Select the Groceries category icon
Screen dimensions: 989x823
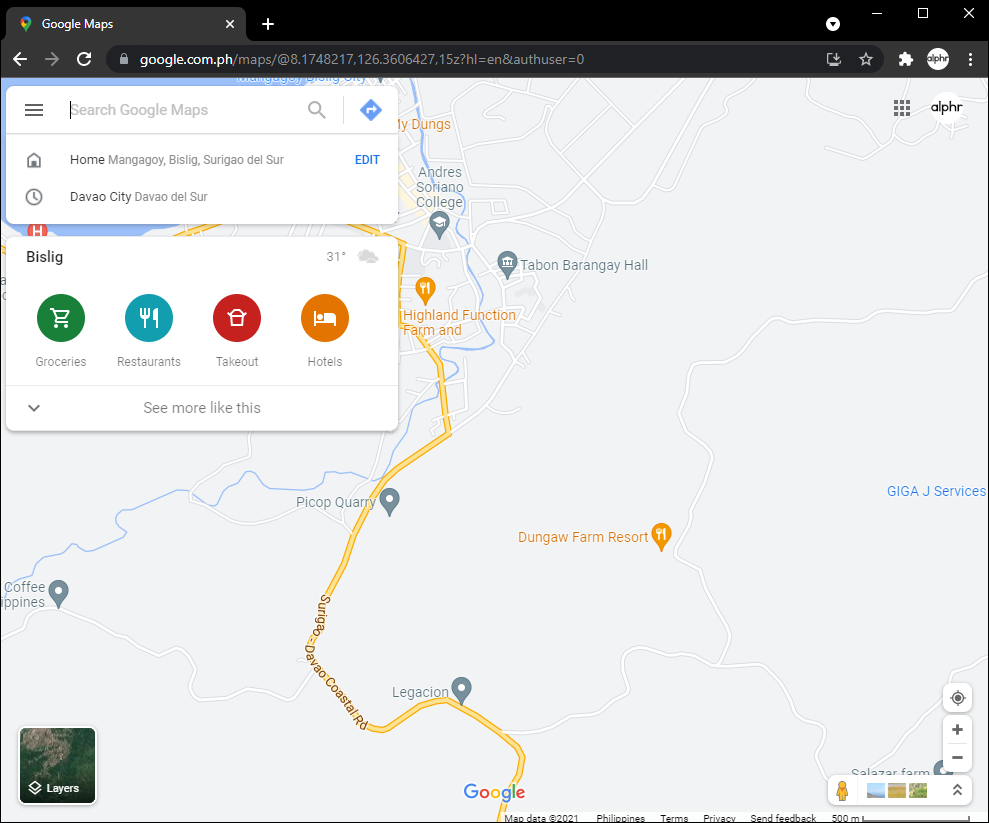tap(61, 318)
